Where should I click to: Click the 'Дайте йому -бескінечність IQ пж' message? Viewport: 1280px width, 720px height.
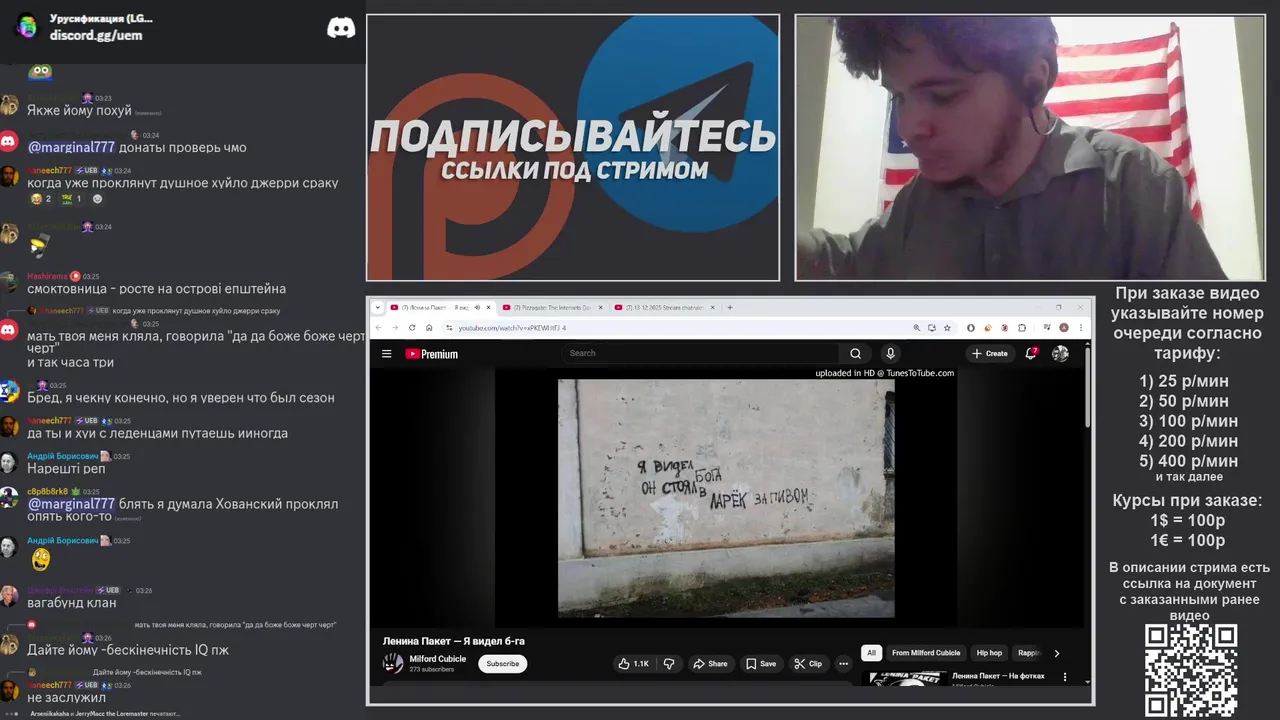[128, 650]
